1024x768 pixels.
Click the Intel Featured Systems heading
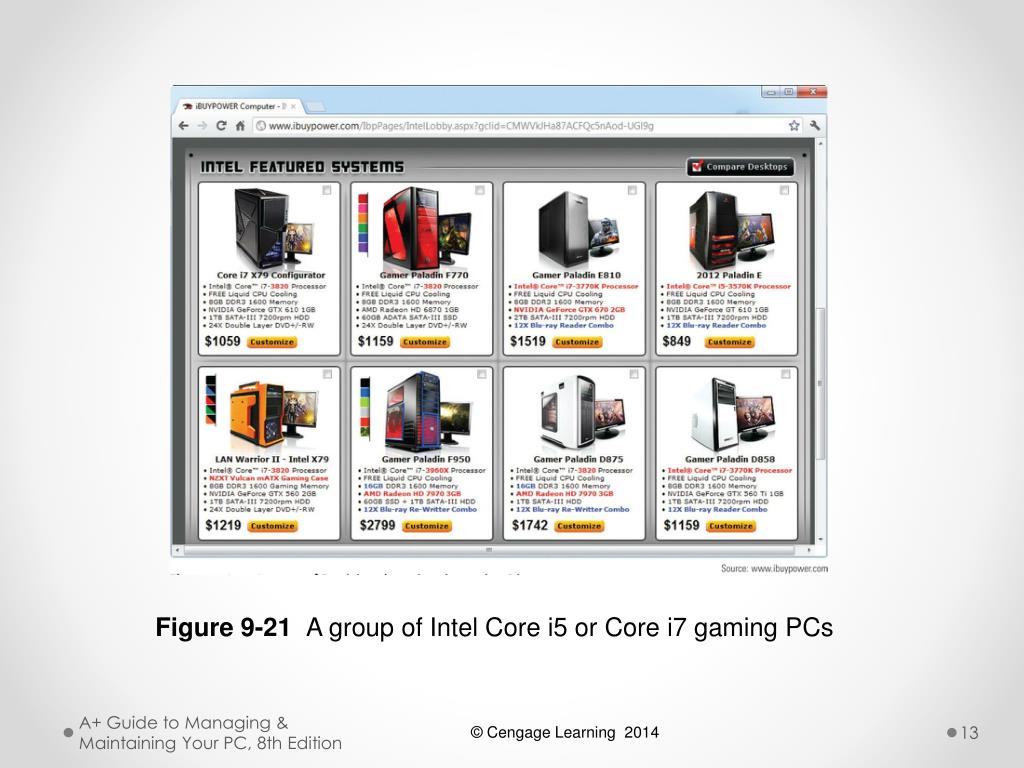302,167
